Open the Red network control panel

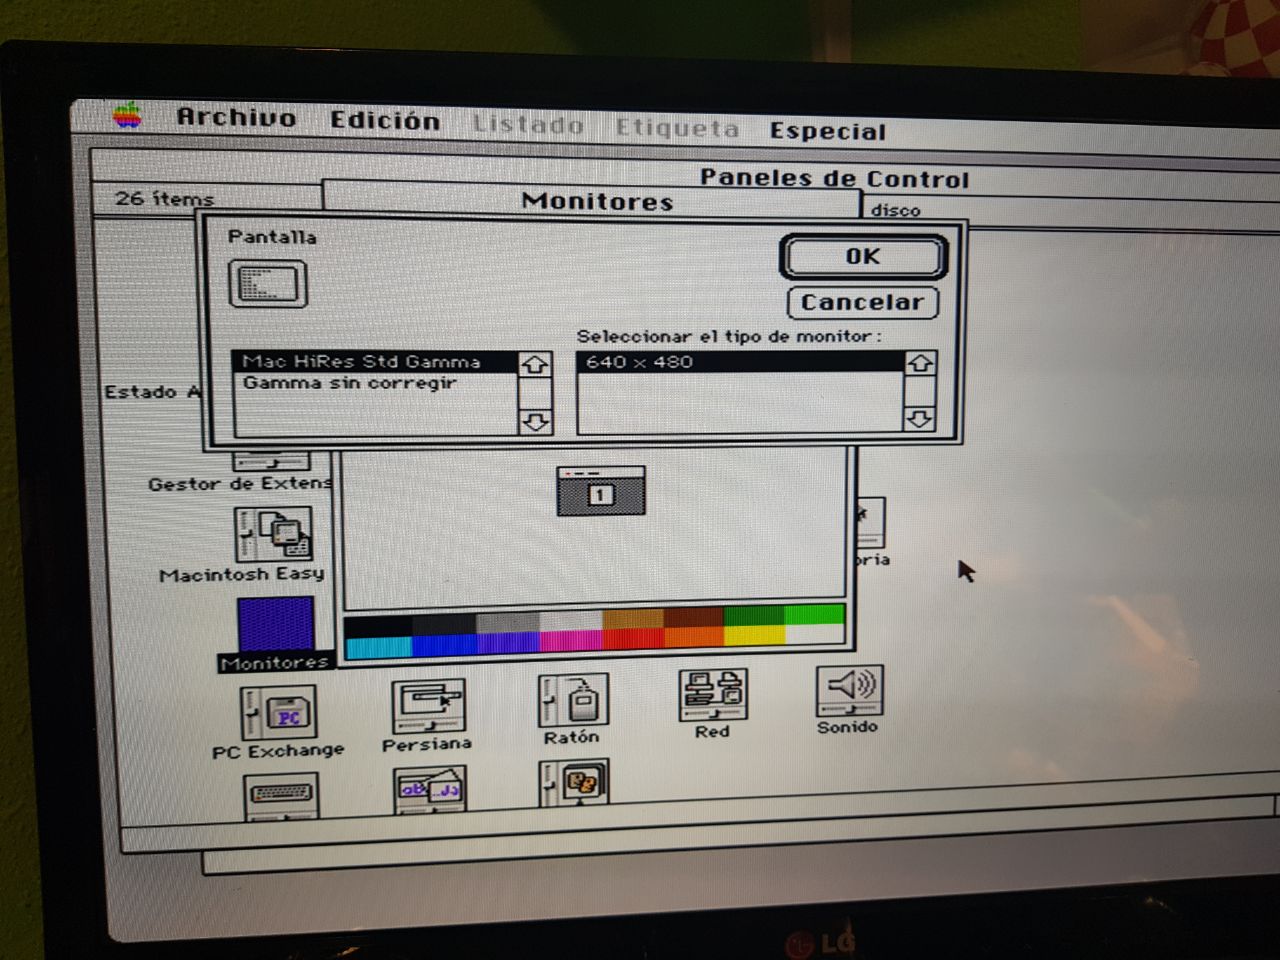coord(712,696)
